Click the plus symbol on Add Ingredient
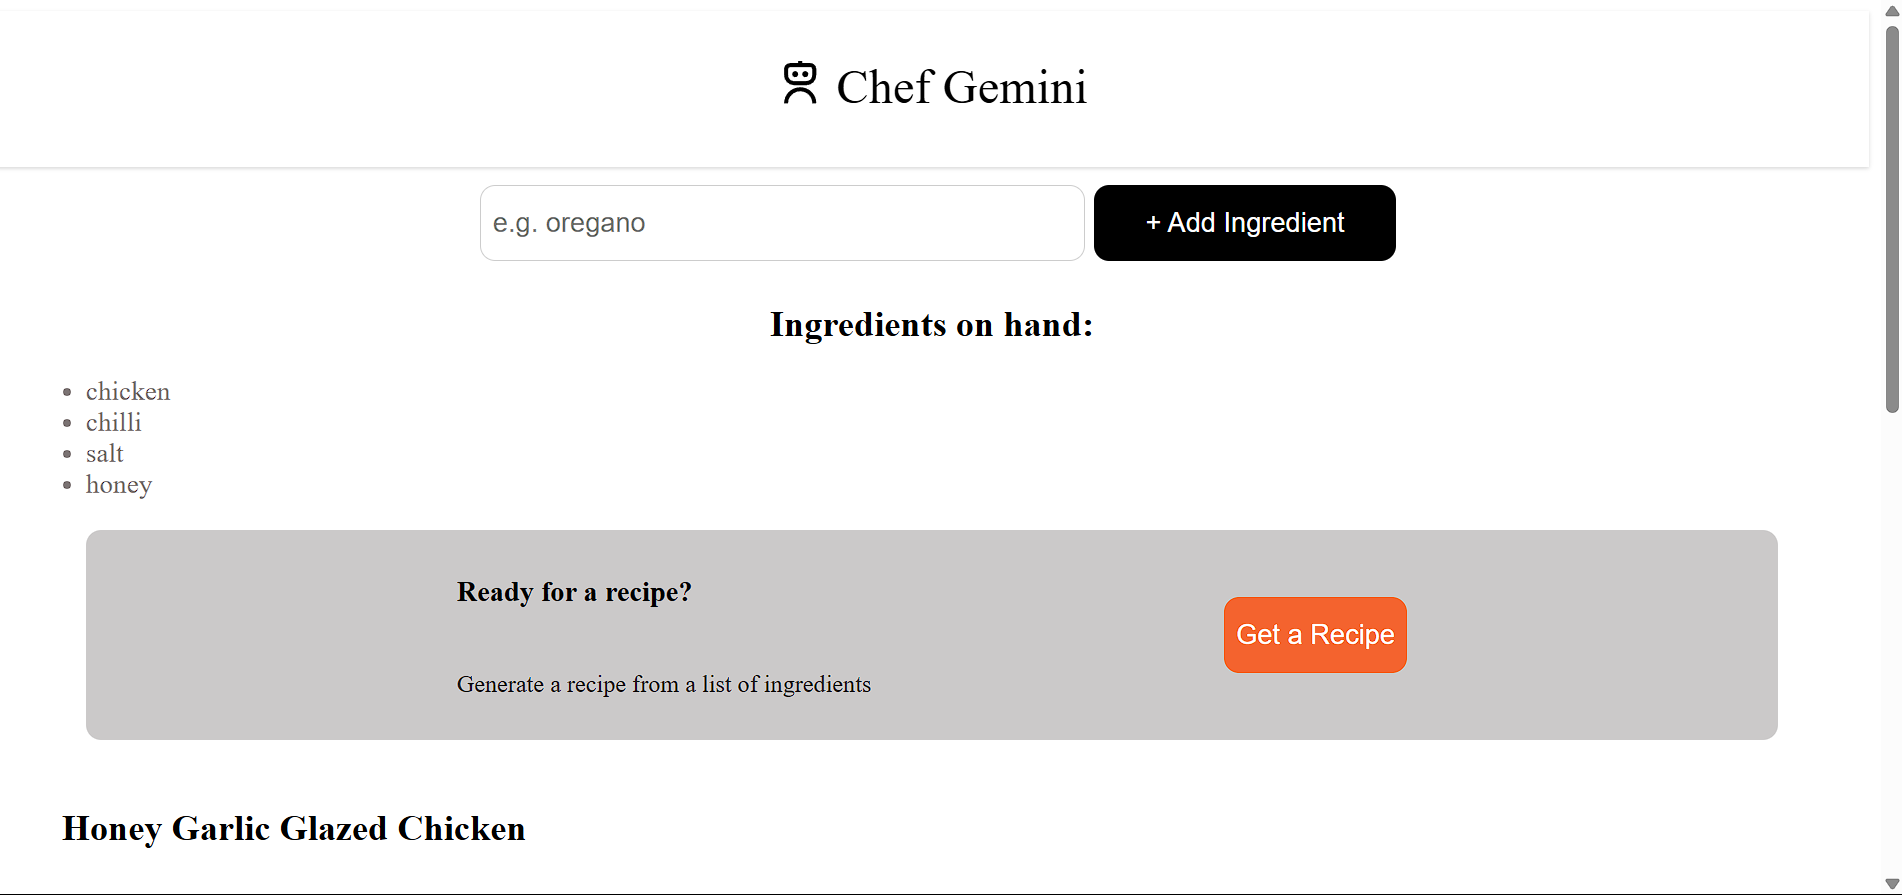Viewport: 1902px width, 895px height. (x=1155, y=222)
